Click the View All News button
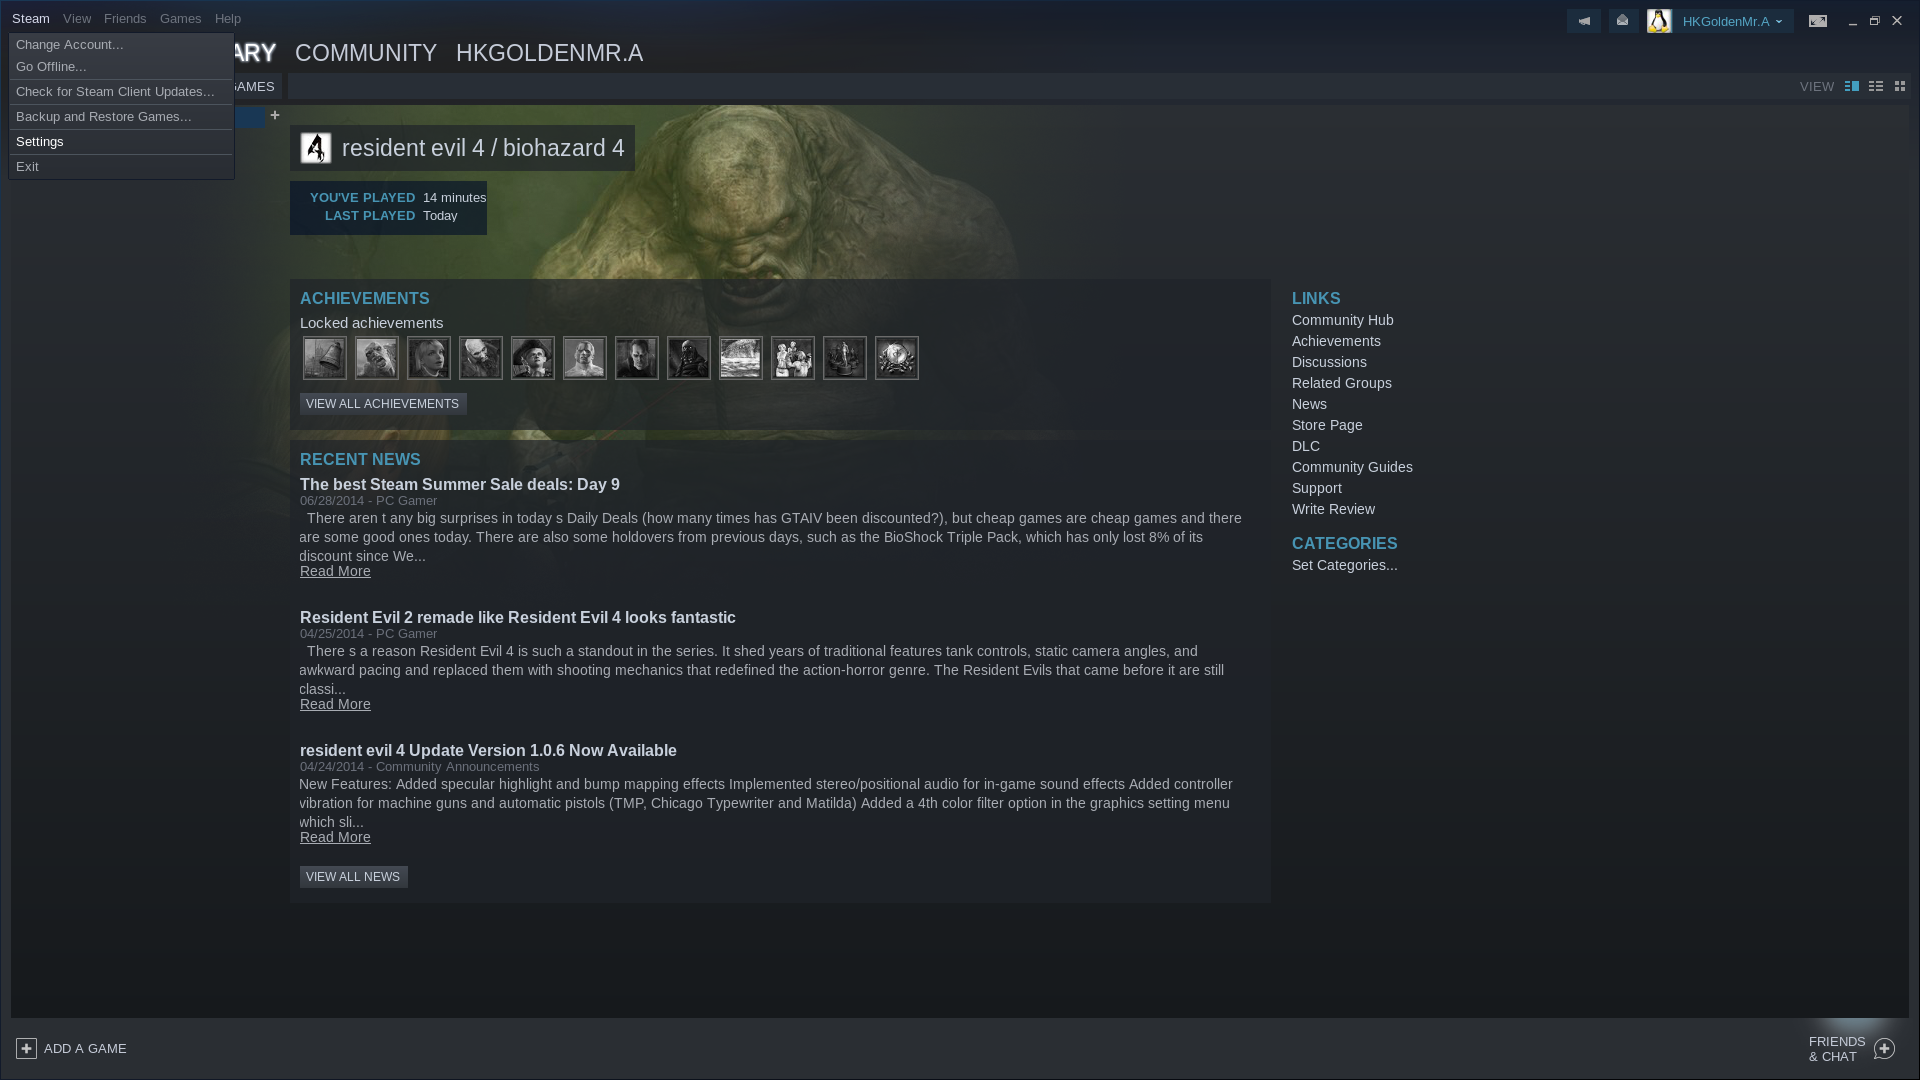1920x1080 pixels. pos(353,877)
